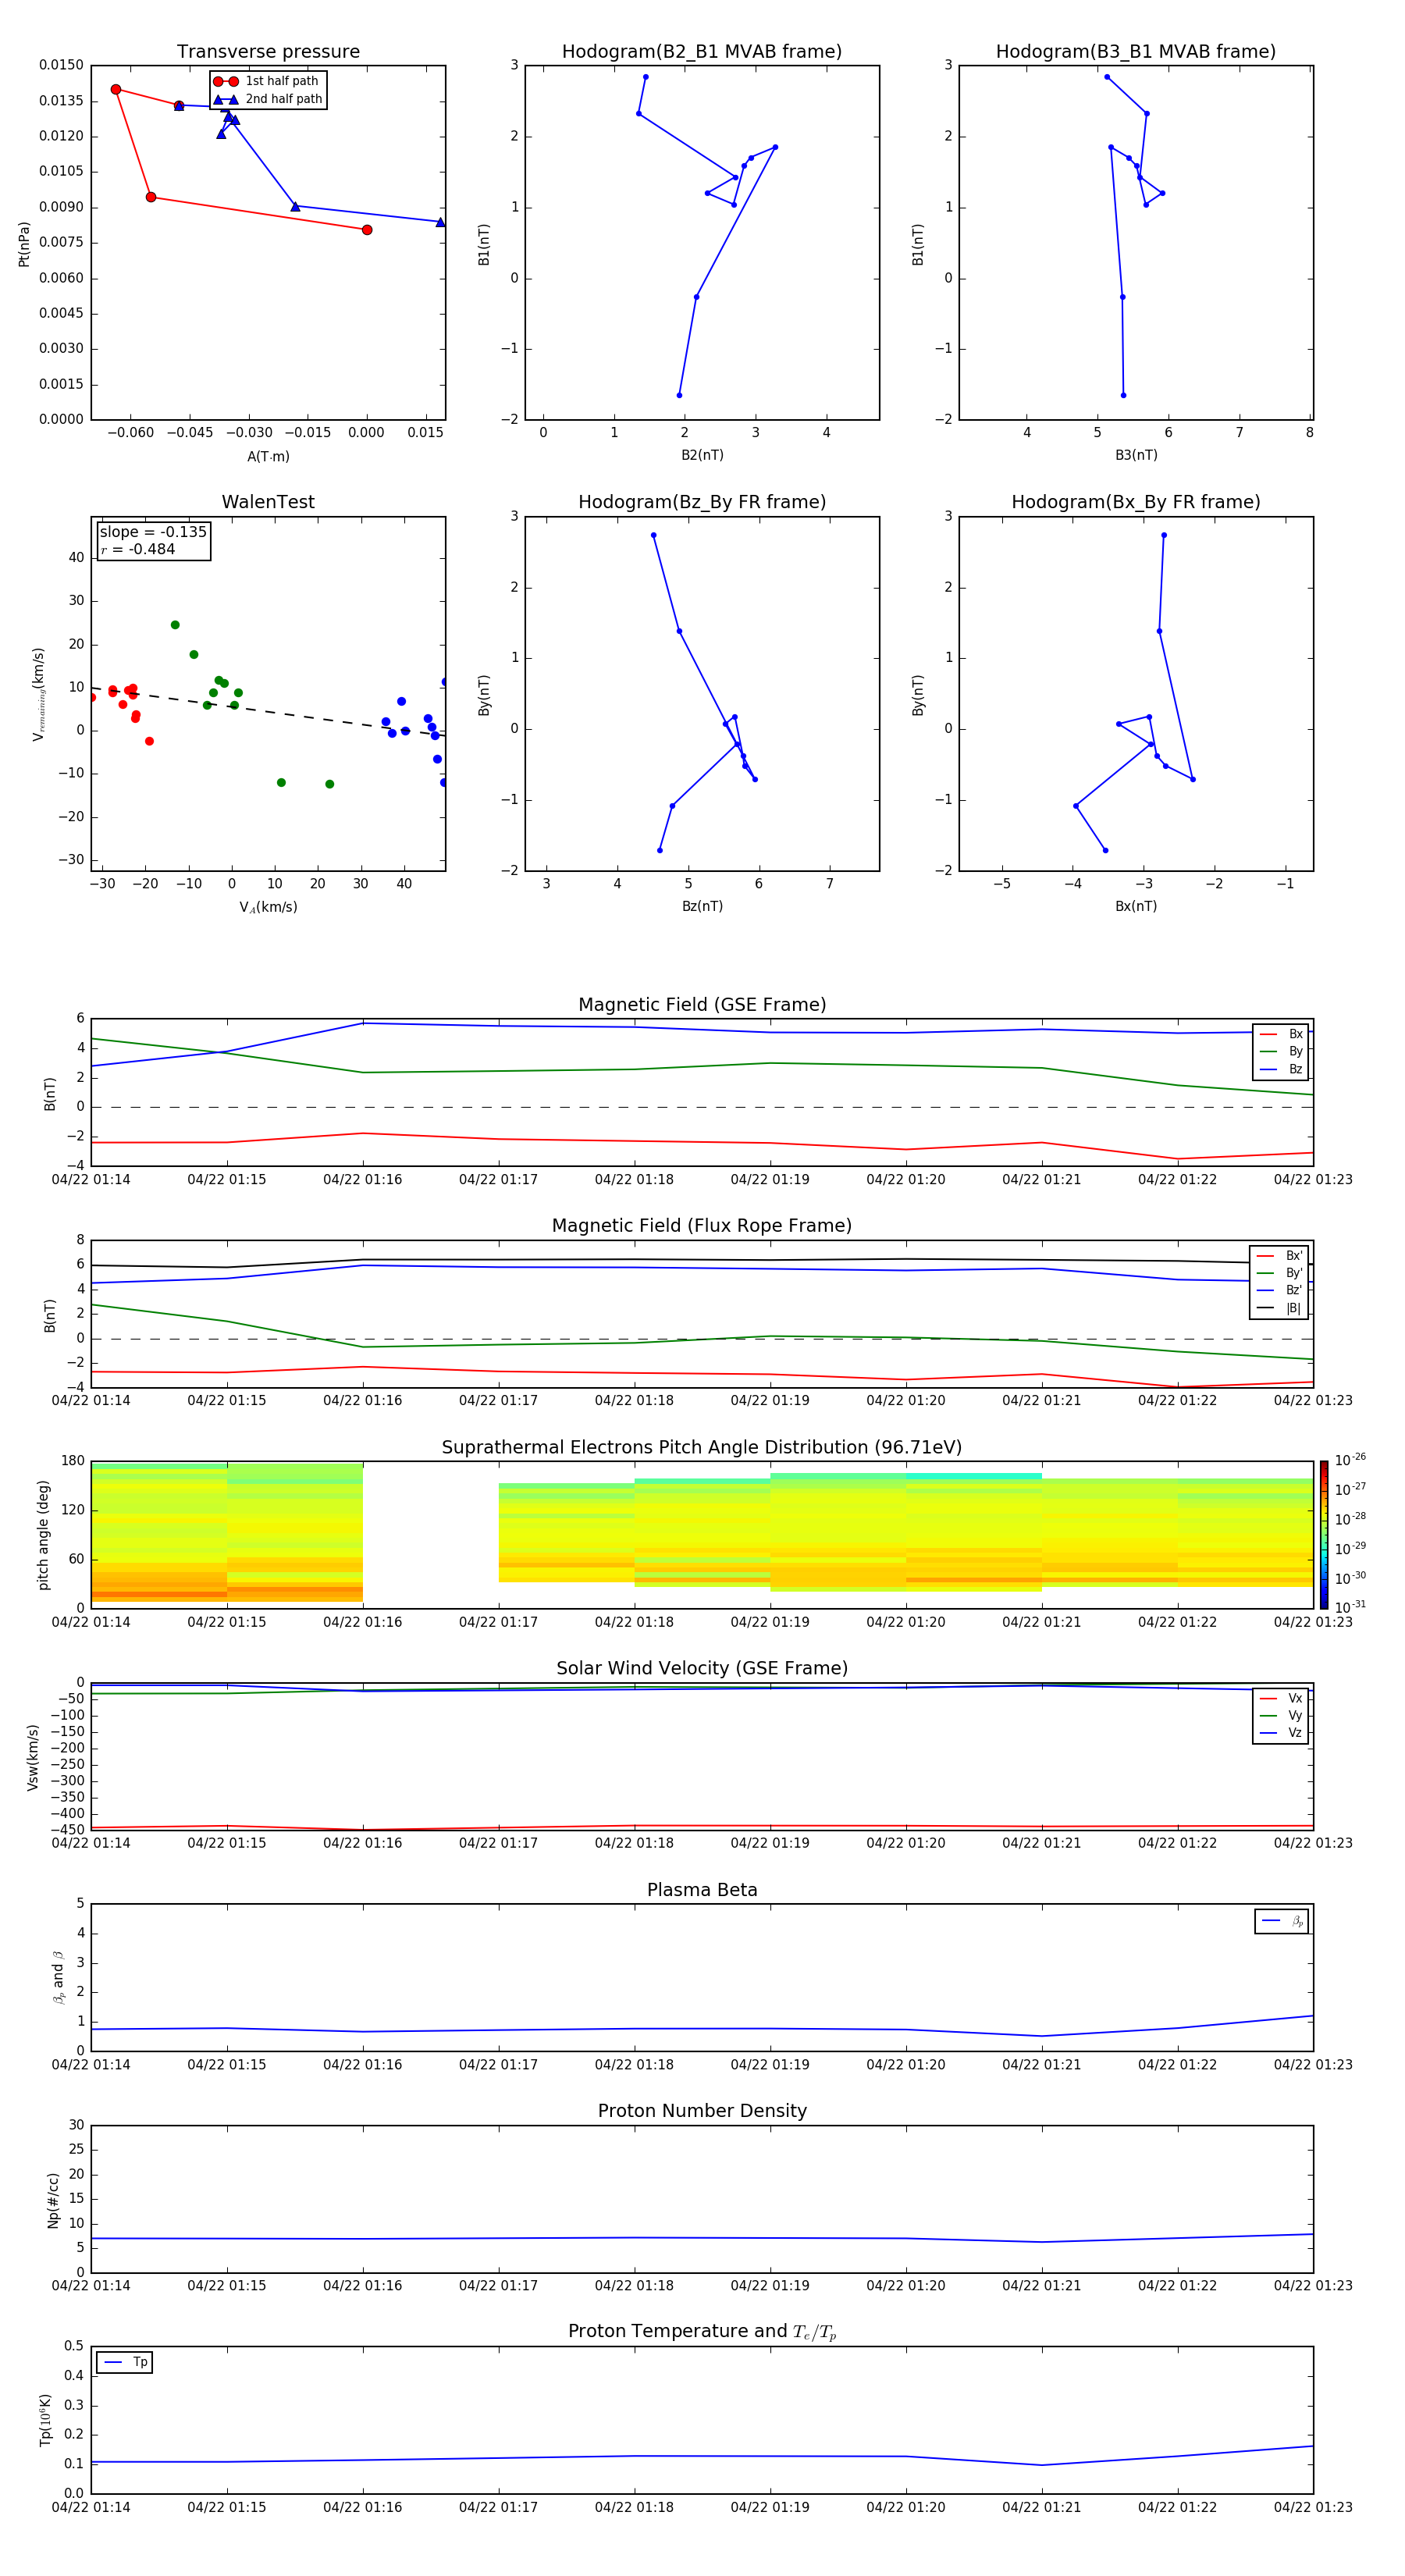Click the "Bz" legend entry in GSE plot
Screen dimensions: 1405x2576
[x=1281, y=1070]
